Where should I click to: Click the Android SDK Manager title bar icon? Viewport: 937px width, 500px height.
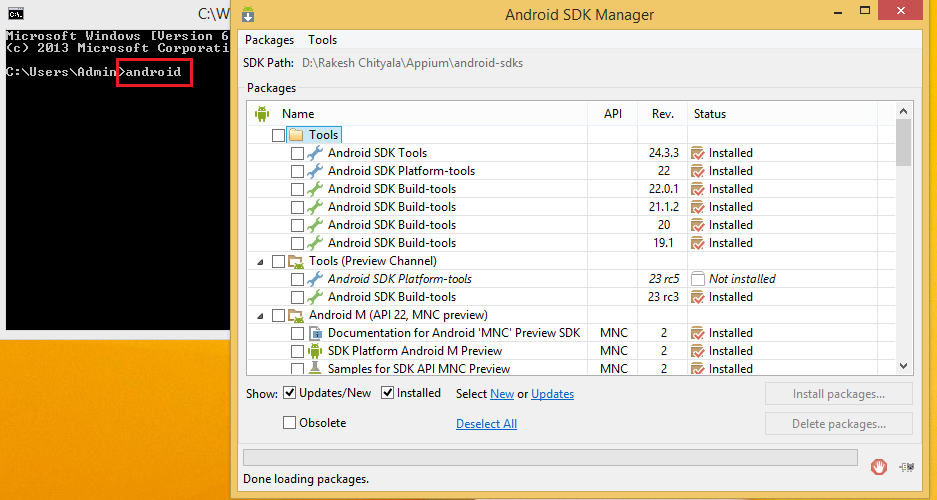coord(248,14)
